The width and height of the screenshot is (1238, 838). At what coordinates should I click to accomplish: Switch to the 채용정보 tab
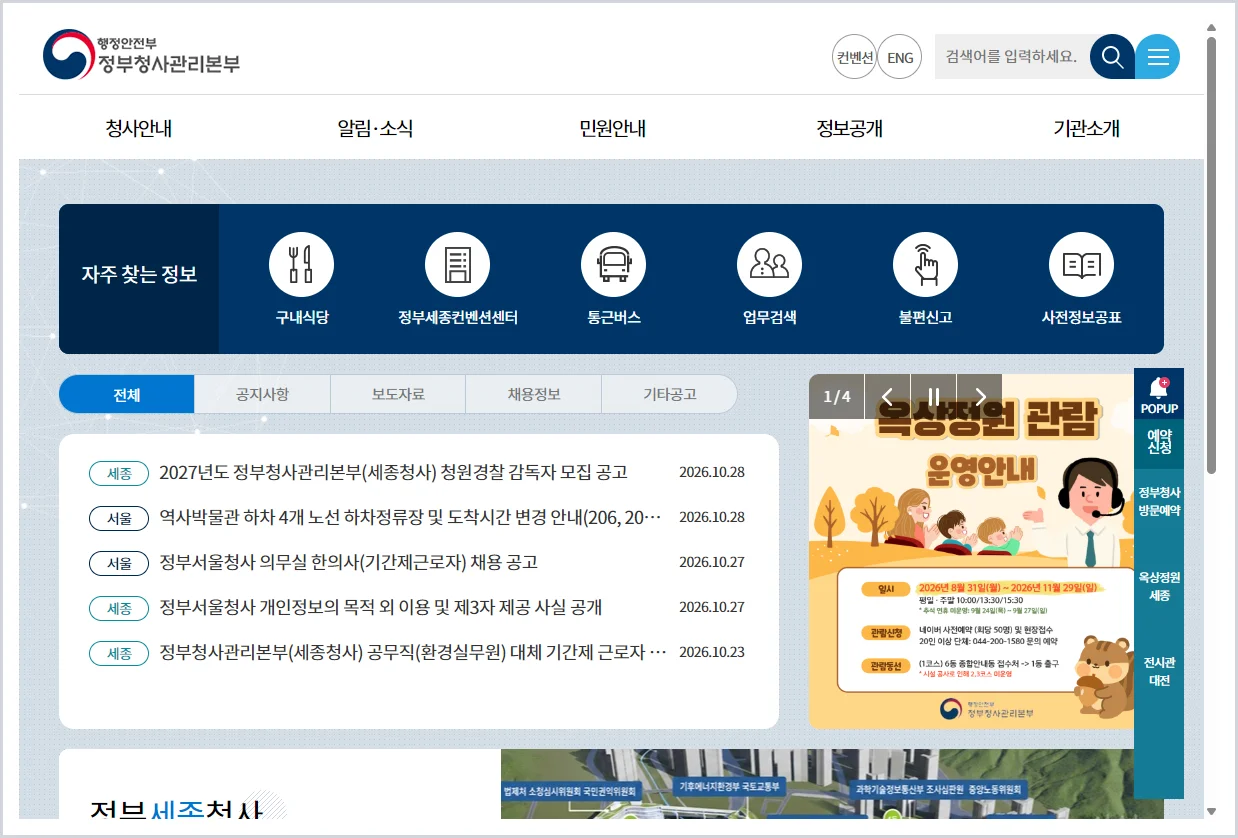tap(534, 394)
